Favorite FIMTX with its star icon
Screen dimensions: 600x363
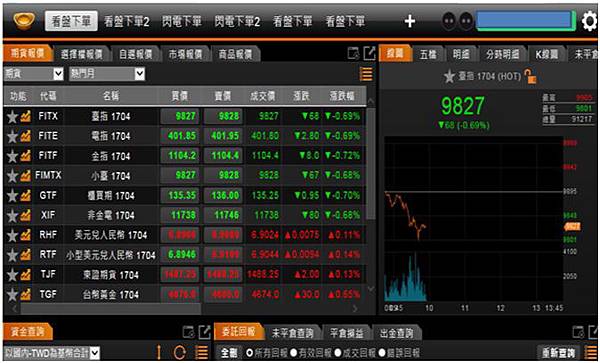point(12,176)
